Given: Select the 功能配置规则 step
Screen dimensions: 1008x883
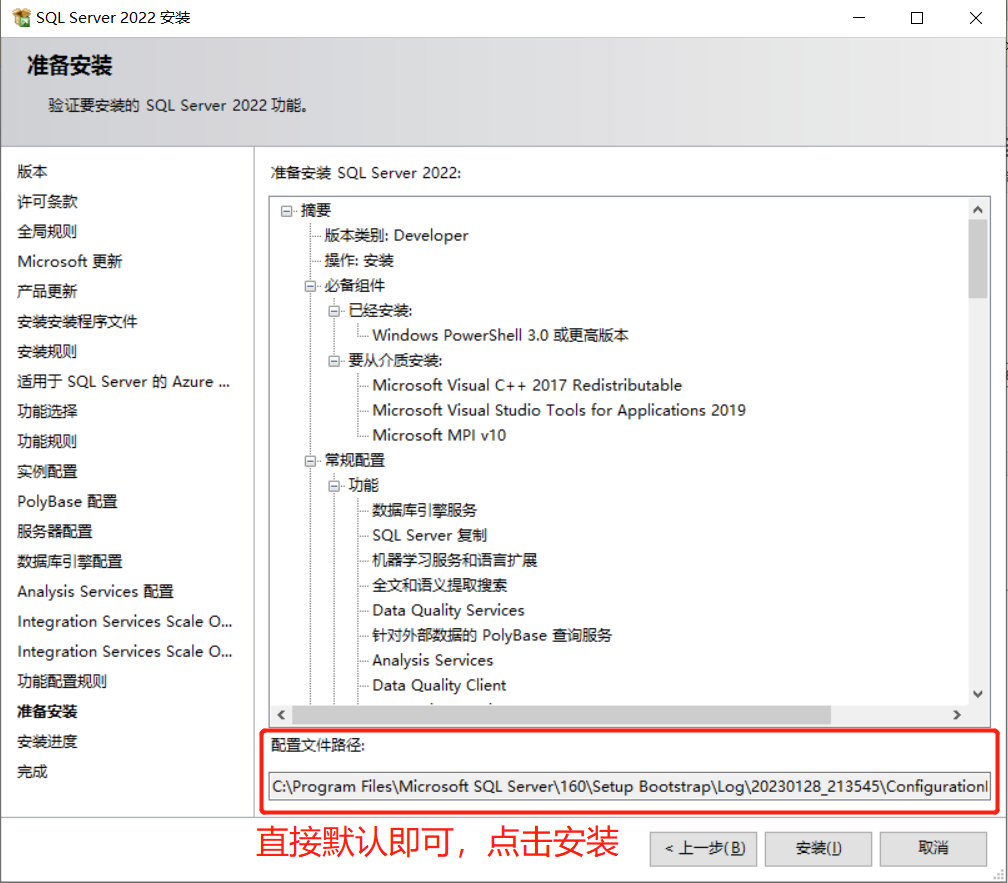Looking at the screenshot, I should [x=62, y=681].
